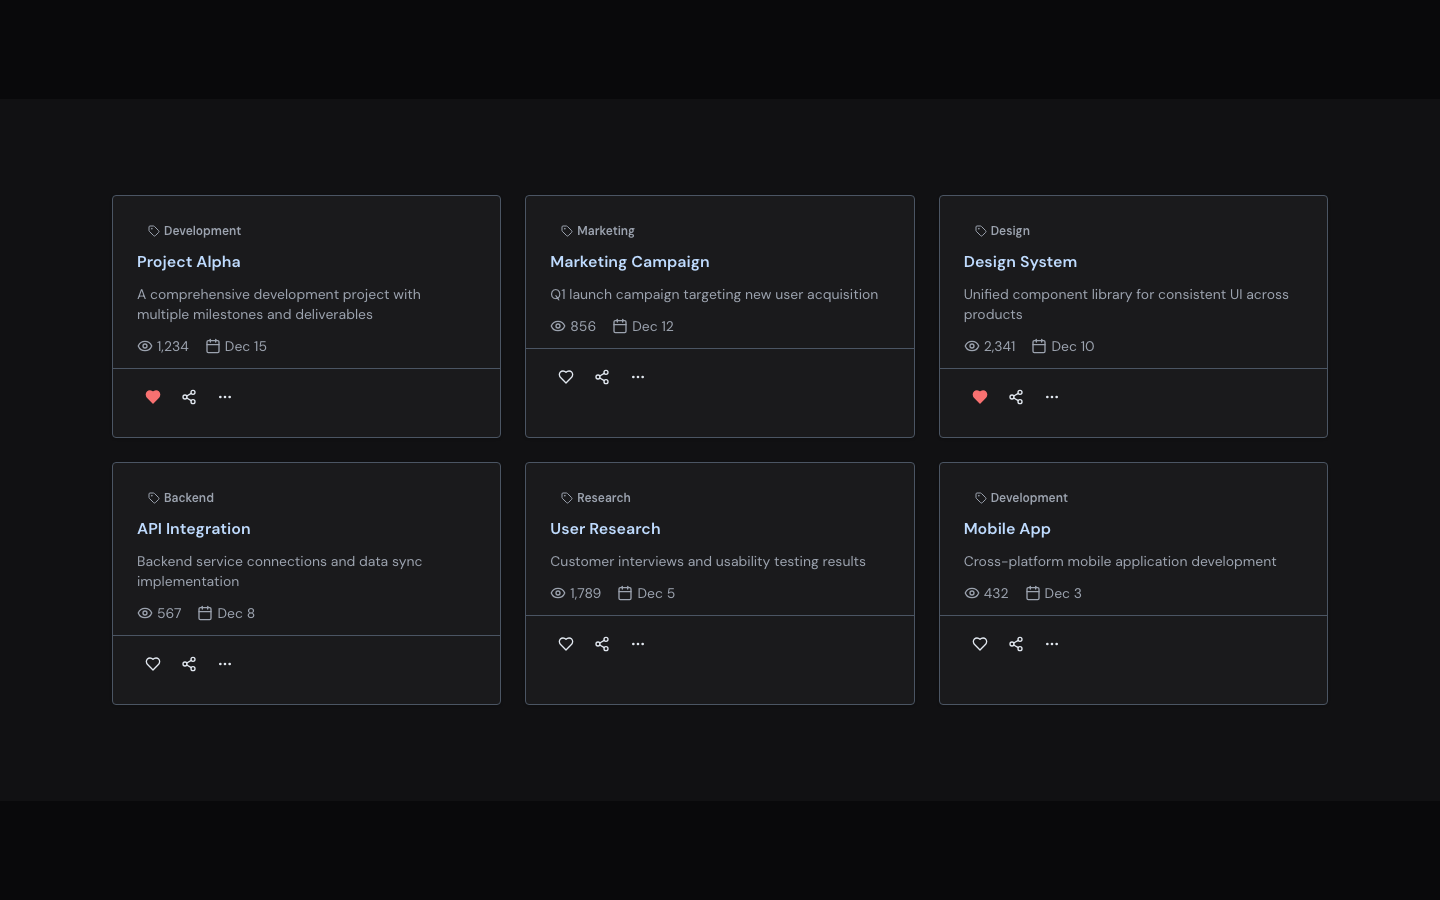The image size is (1440, 900).
Task: Click the share icon on Design System
Action: pyautogui.click(x=1016, y=397)
